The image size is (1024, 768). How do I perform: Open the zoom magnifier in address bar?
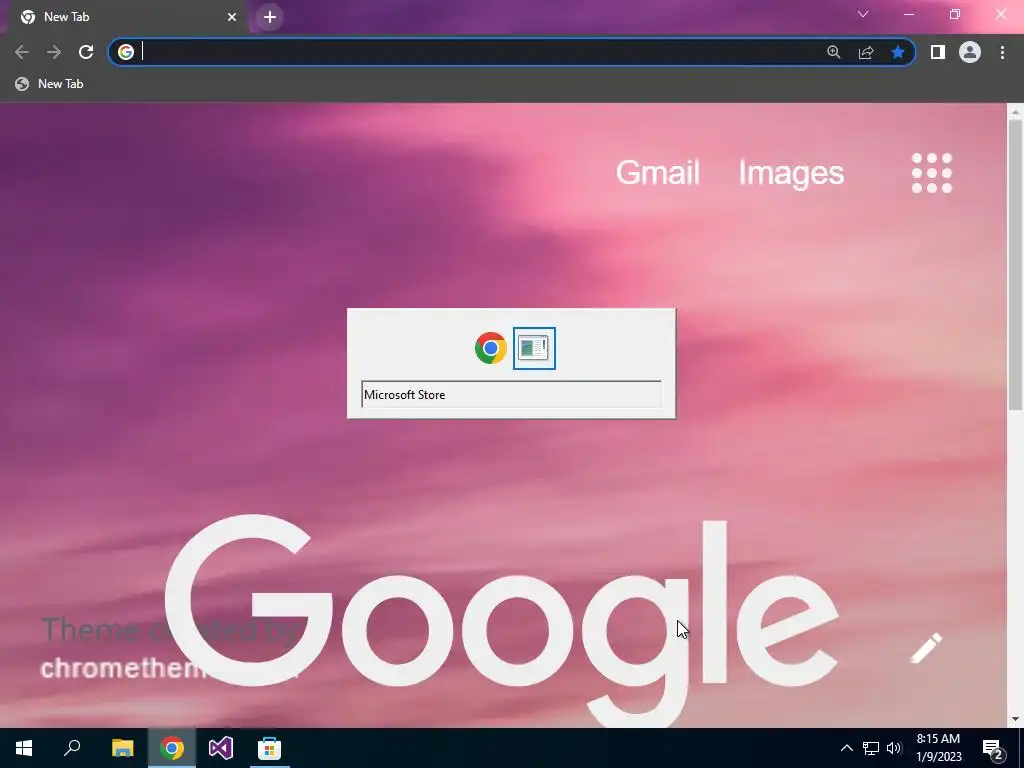click(834, 52)
